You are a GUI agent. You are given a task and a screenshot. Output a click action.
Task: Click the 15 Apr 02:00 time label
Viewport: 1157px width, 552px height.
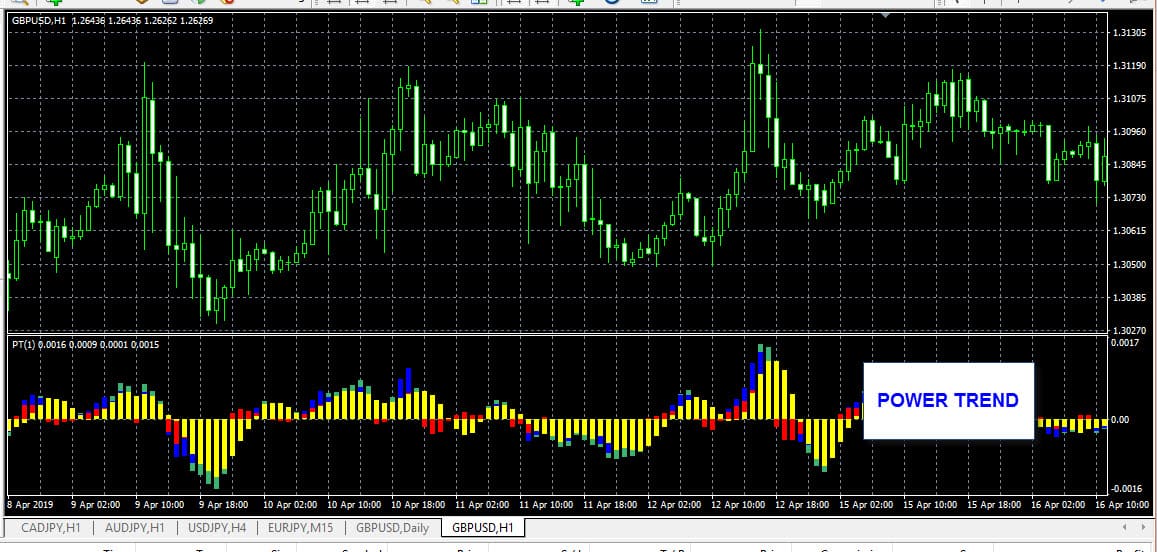pos(866,504)
